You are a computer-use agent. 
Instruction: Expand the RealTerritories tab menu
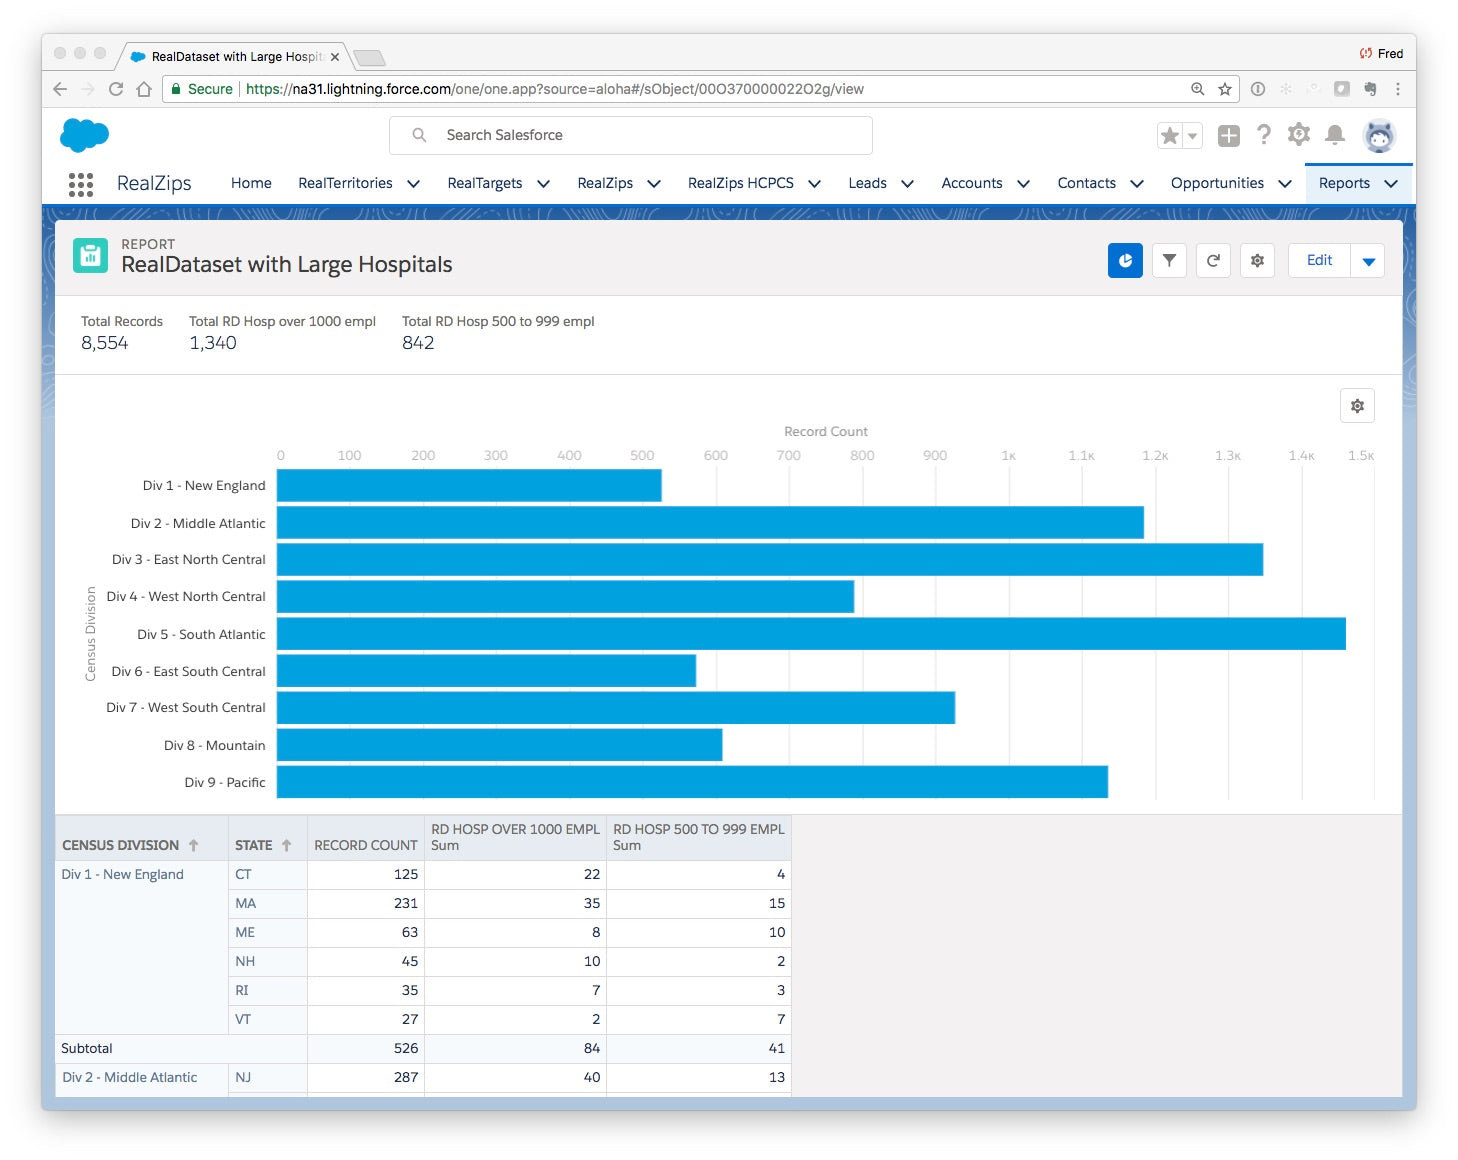click(x=413, y=184)
